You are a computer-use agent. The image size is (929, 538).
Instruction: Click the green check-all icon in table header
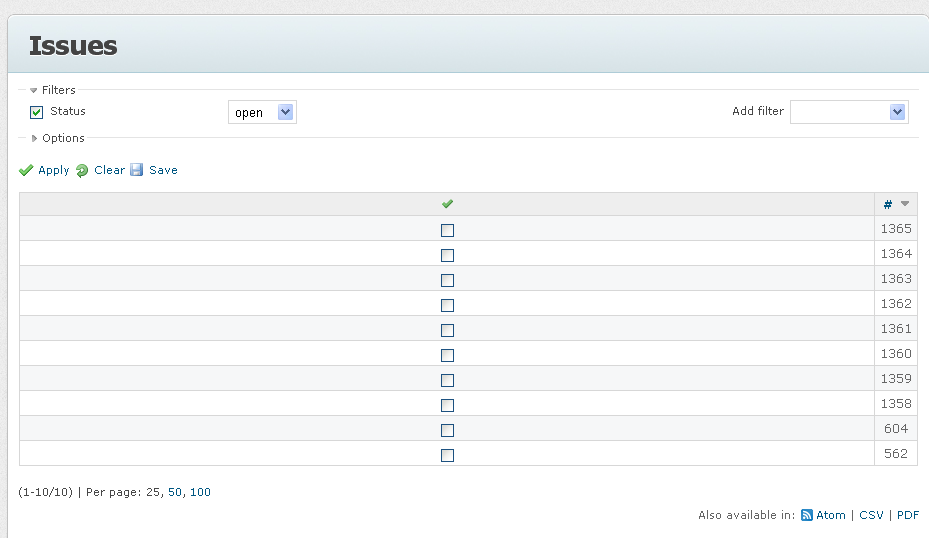[x=447, y=204]
